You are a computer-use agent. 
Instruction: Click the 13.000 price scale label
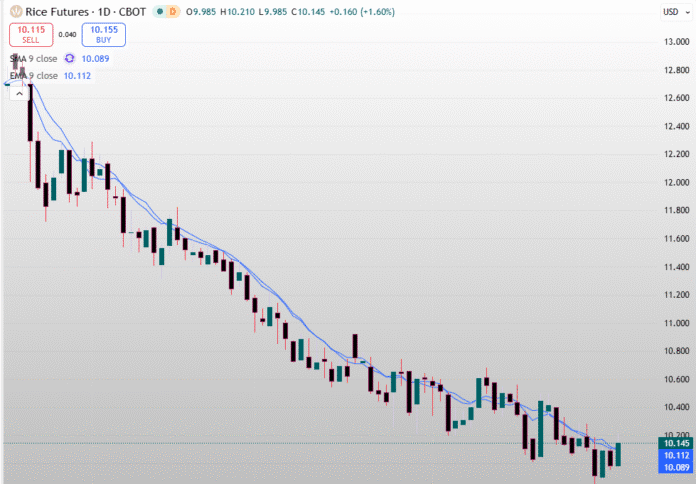tap(669, 42)
